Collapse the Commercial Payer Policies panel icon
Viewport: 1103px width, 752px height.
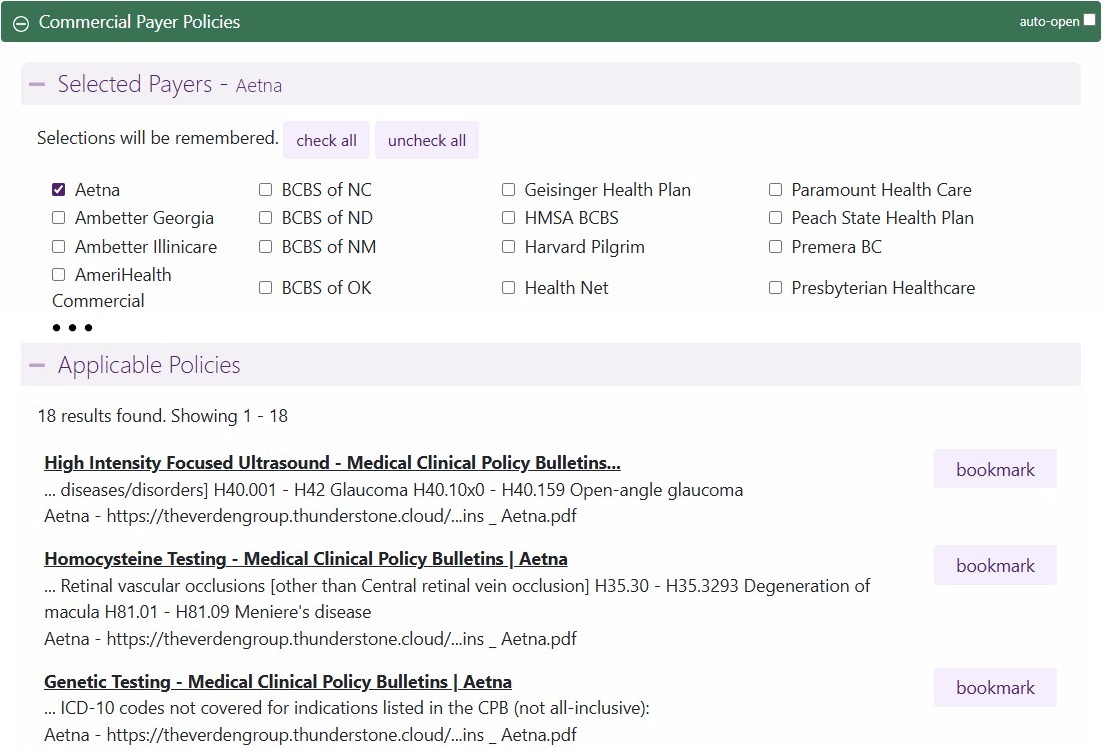[x=21, y=23]
